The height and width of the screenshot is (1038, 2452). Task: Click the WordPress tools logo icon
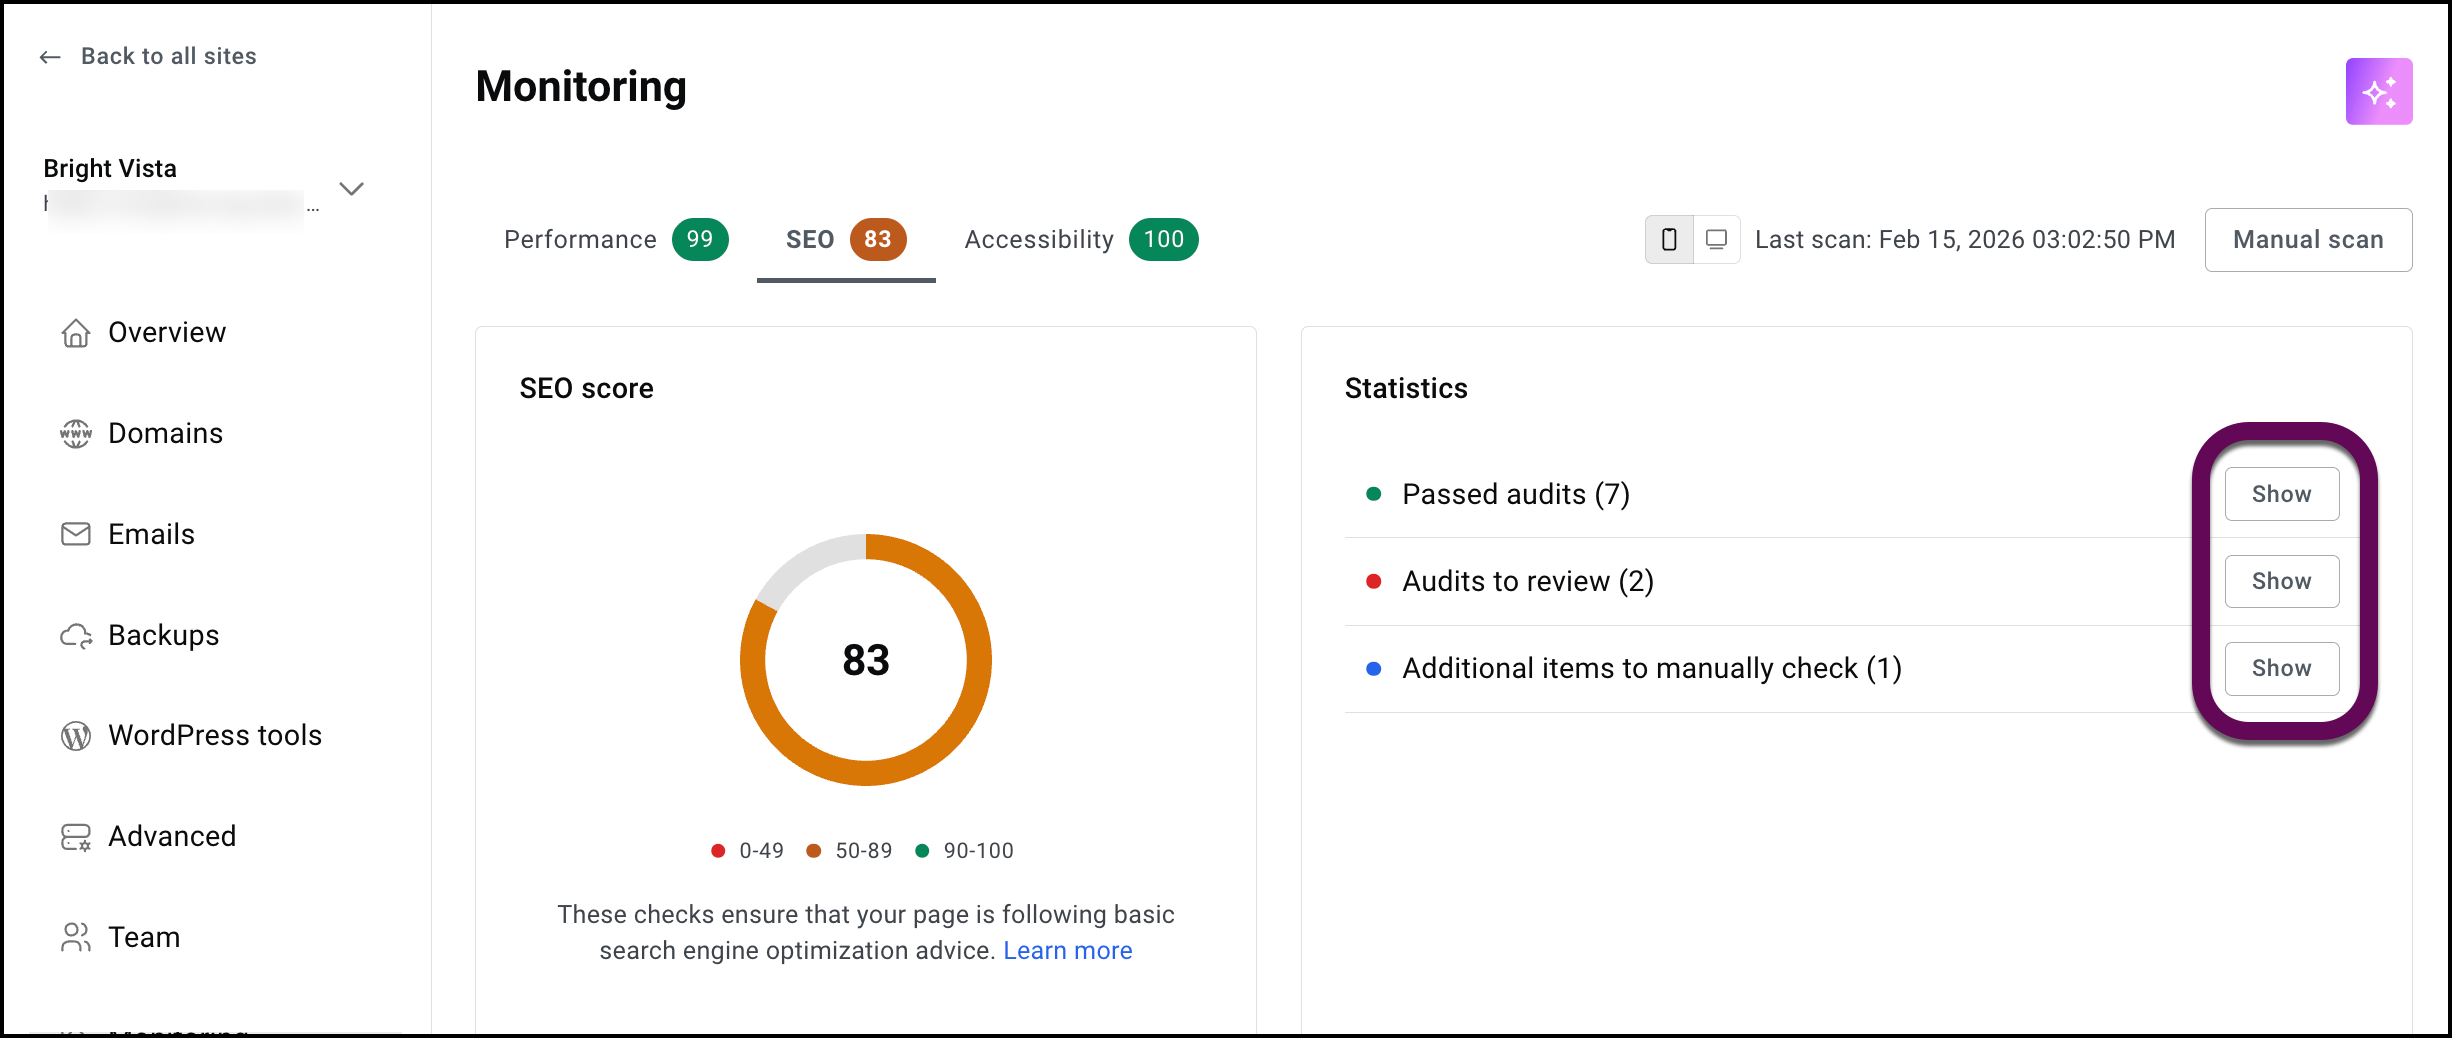point(76,736)
